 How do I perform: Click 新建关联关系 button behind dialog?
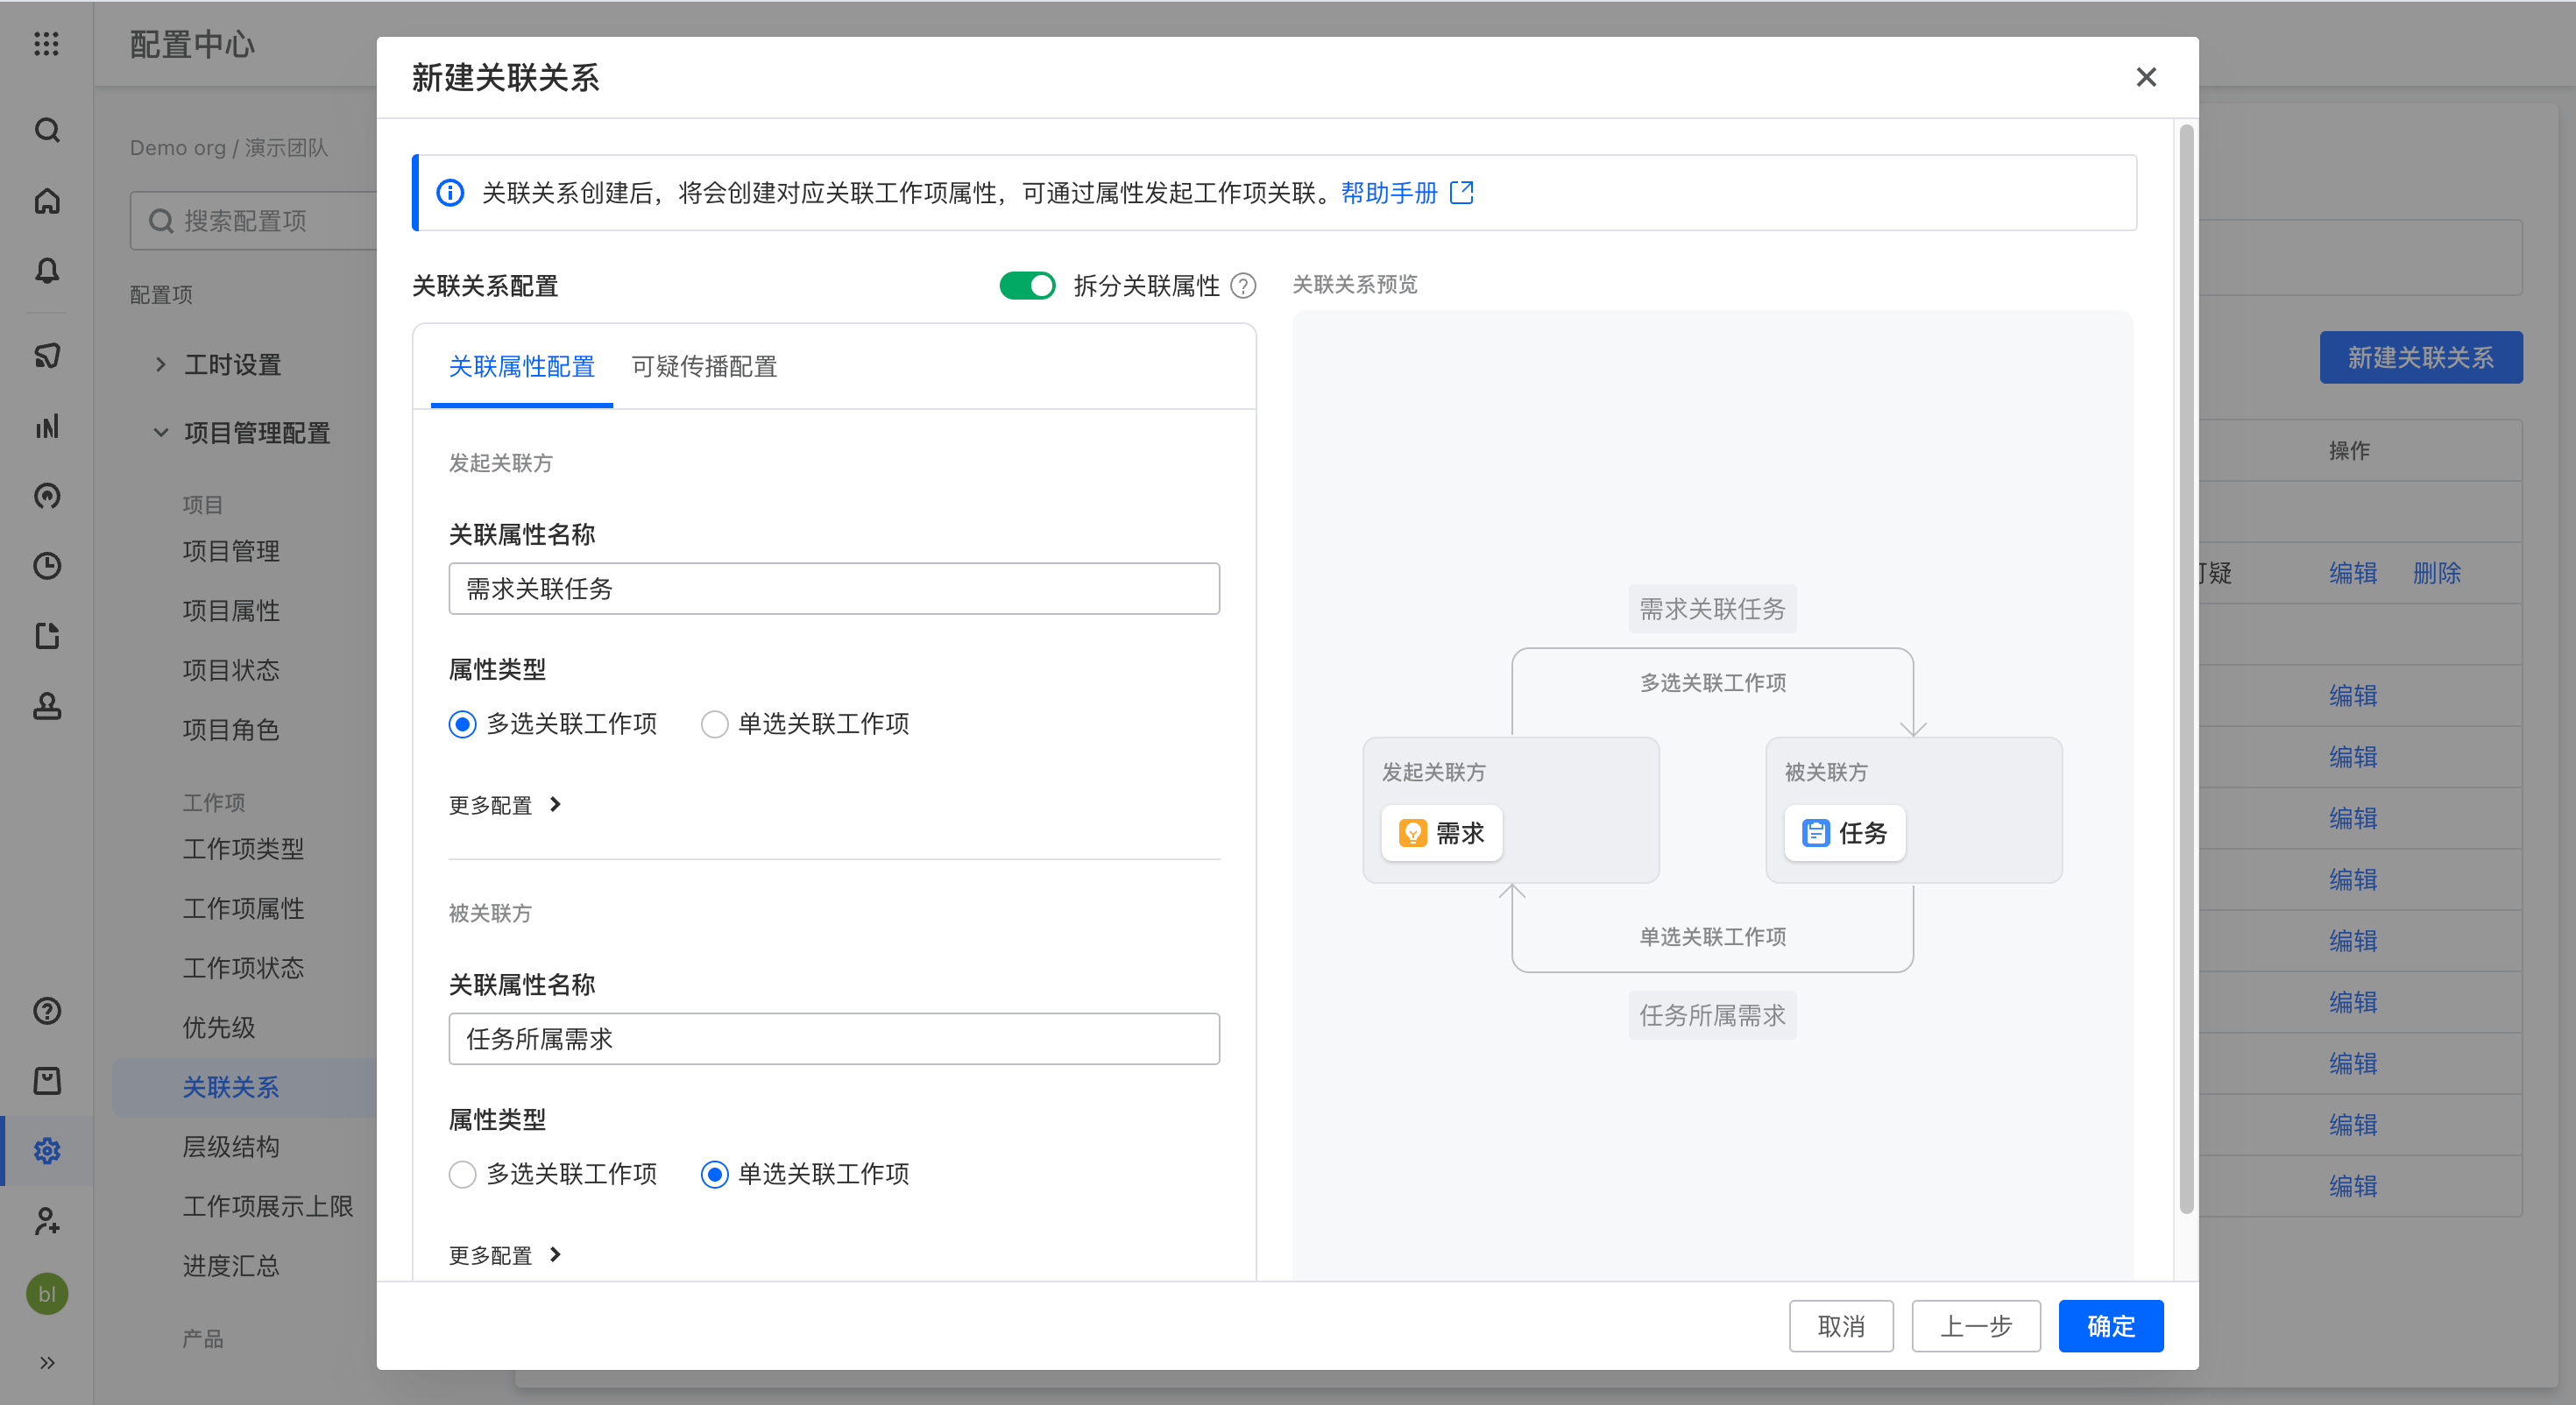tap(2421, 357)
